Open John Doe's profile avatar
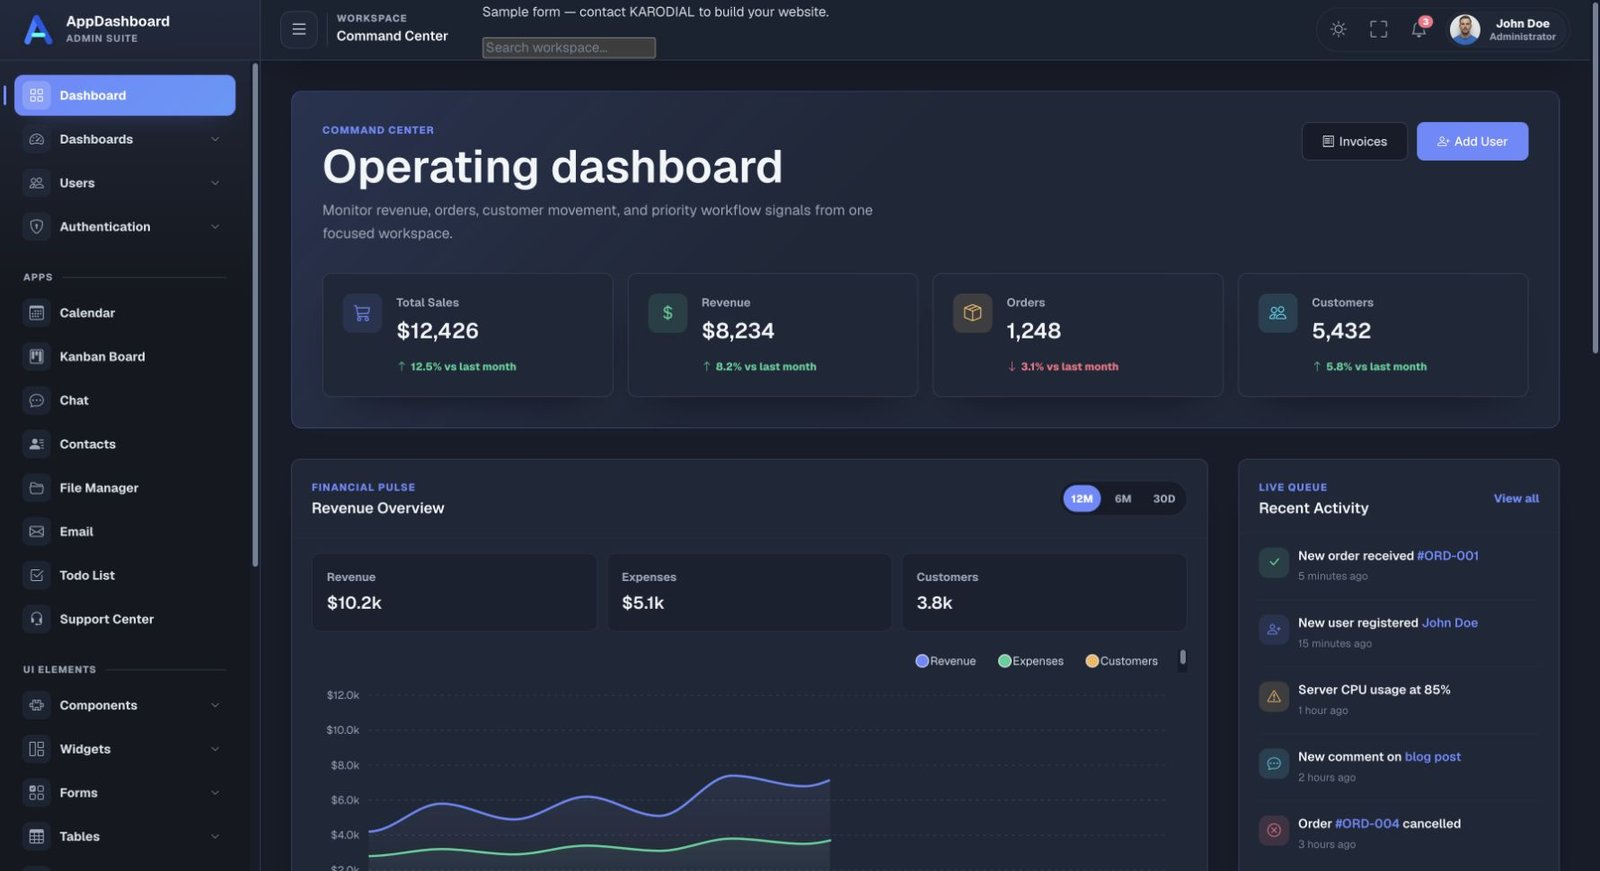This screenshot has width=1600, height=871. pyautogui.click(x=1464, y=29)
